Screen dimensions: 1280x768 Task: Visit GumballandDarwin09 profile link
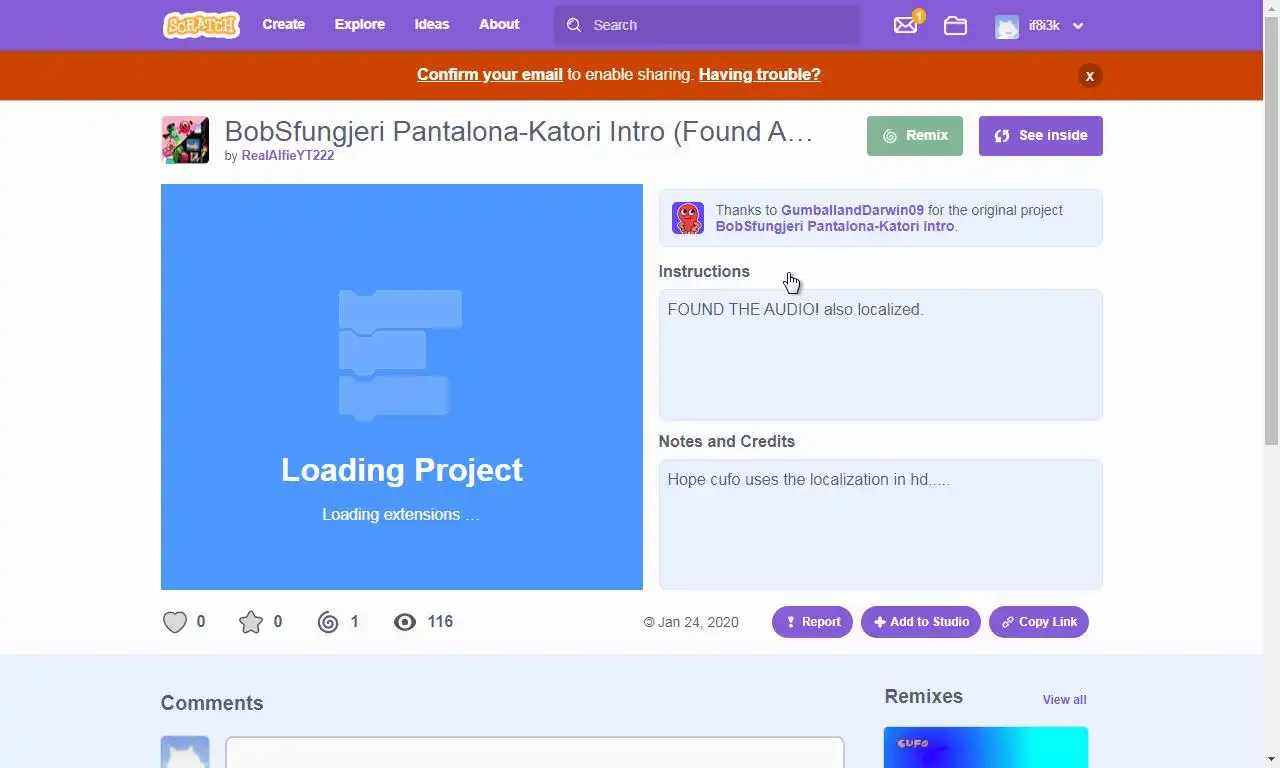point(852,210)
